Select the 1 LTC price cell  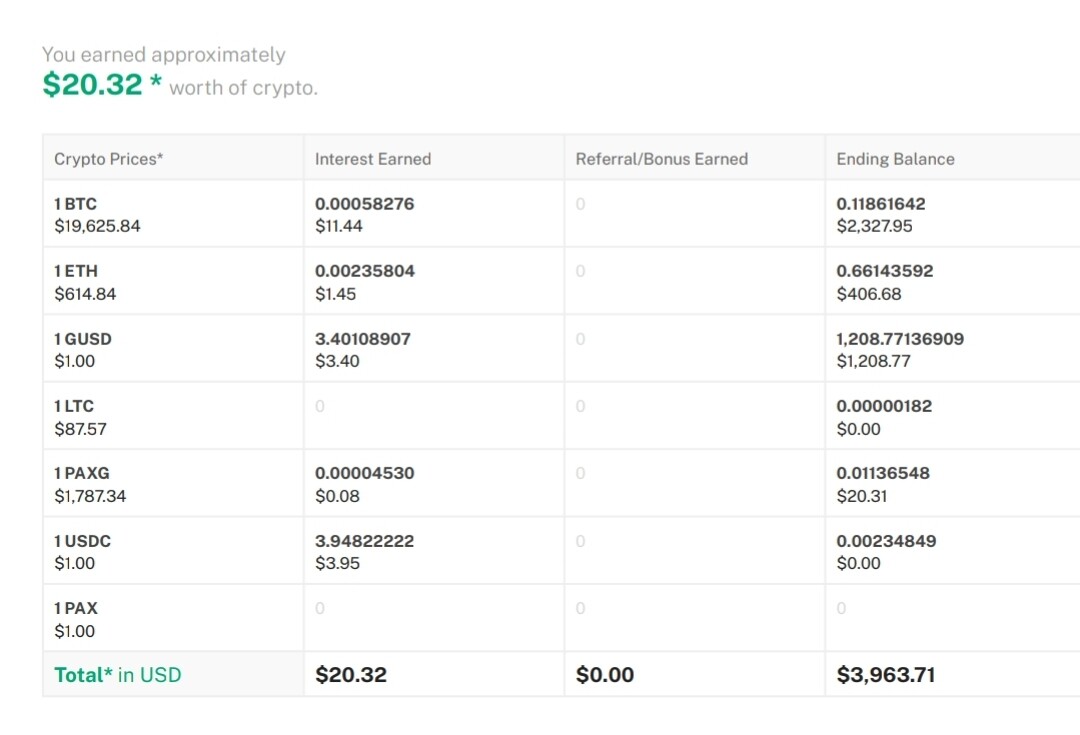(173, 417)
